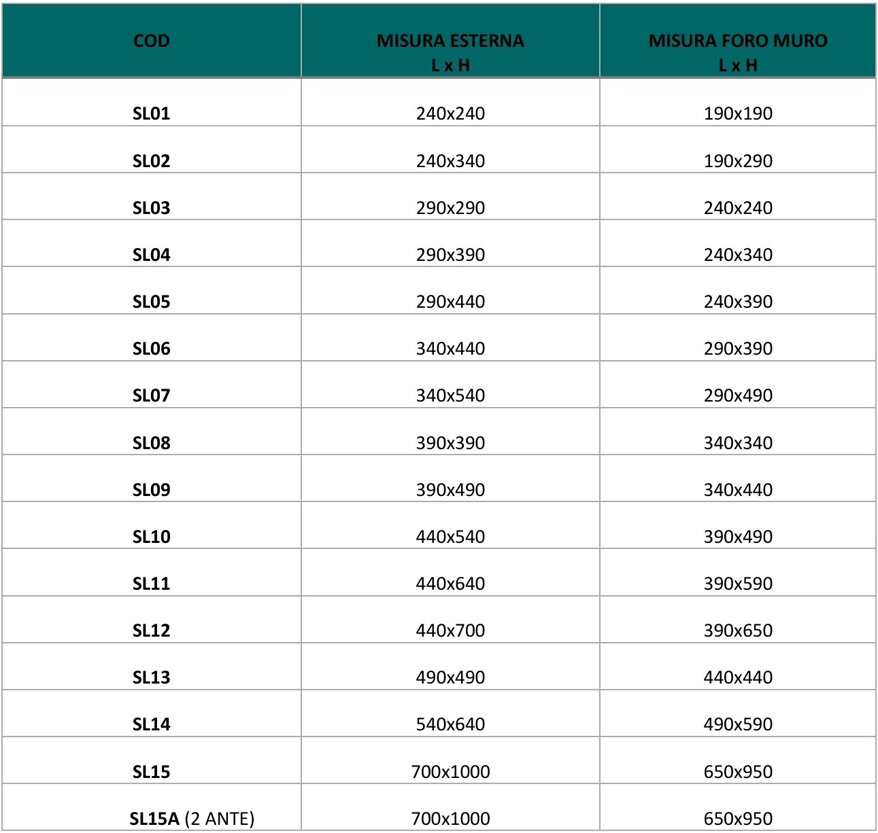
Task: Click the SL15A (2 ANTE) code cell
Action: pyautogui.click(x=191, y=819)
